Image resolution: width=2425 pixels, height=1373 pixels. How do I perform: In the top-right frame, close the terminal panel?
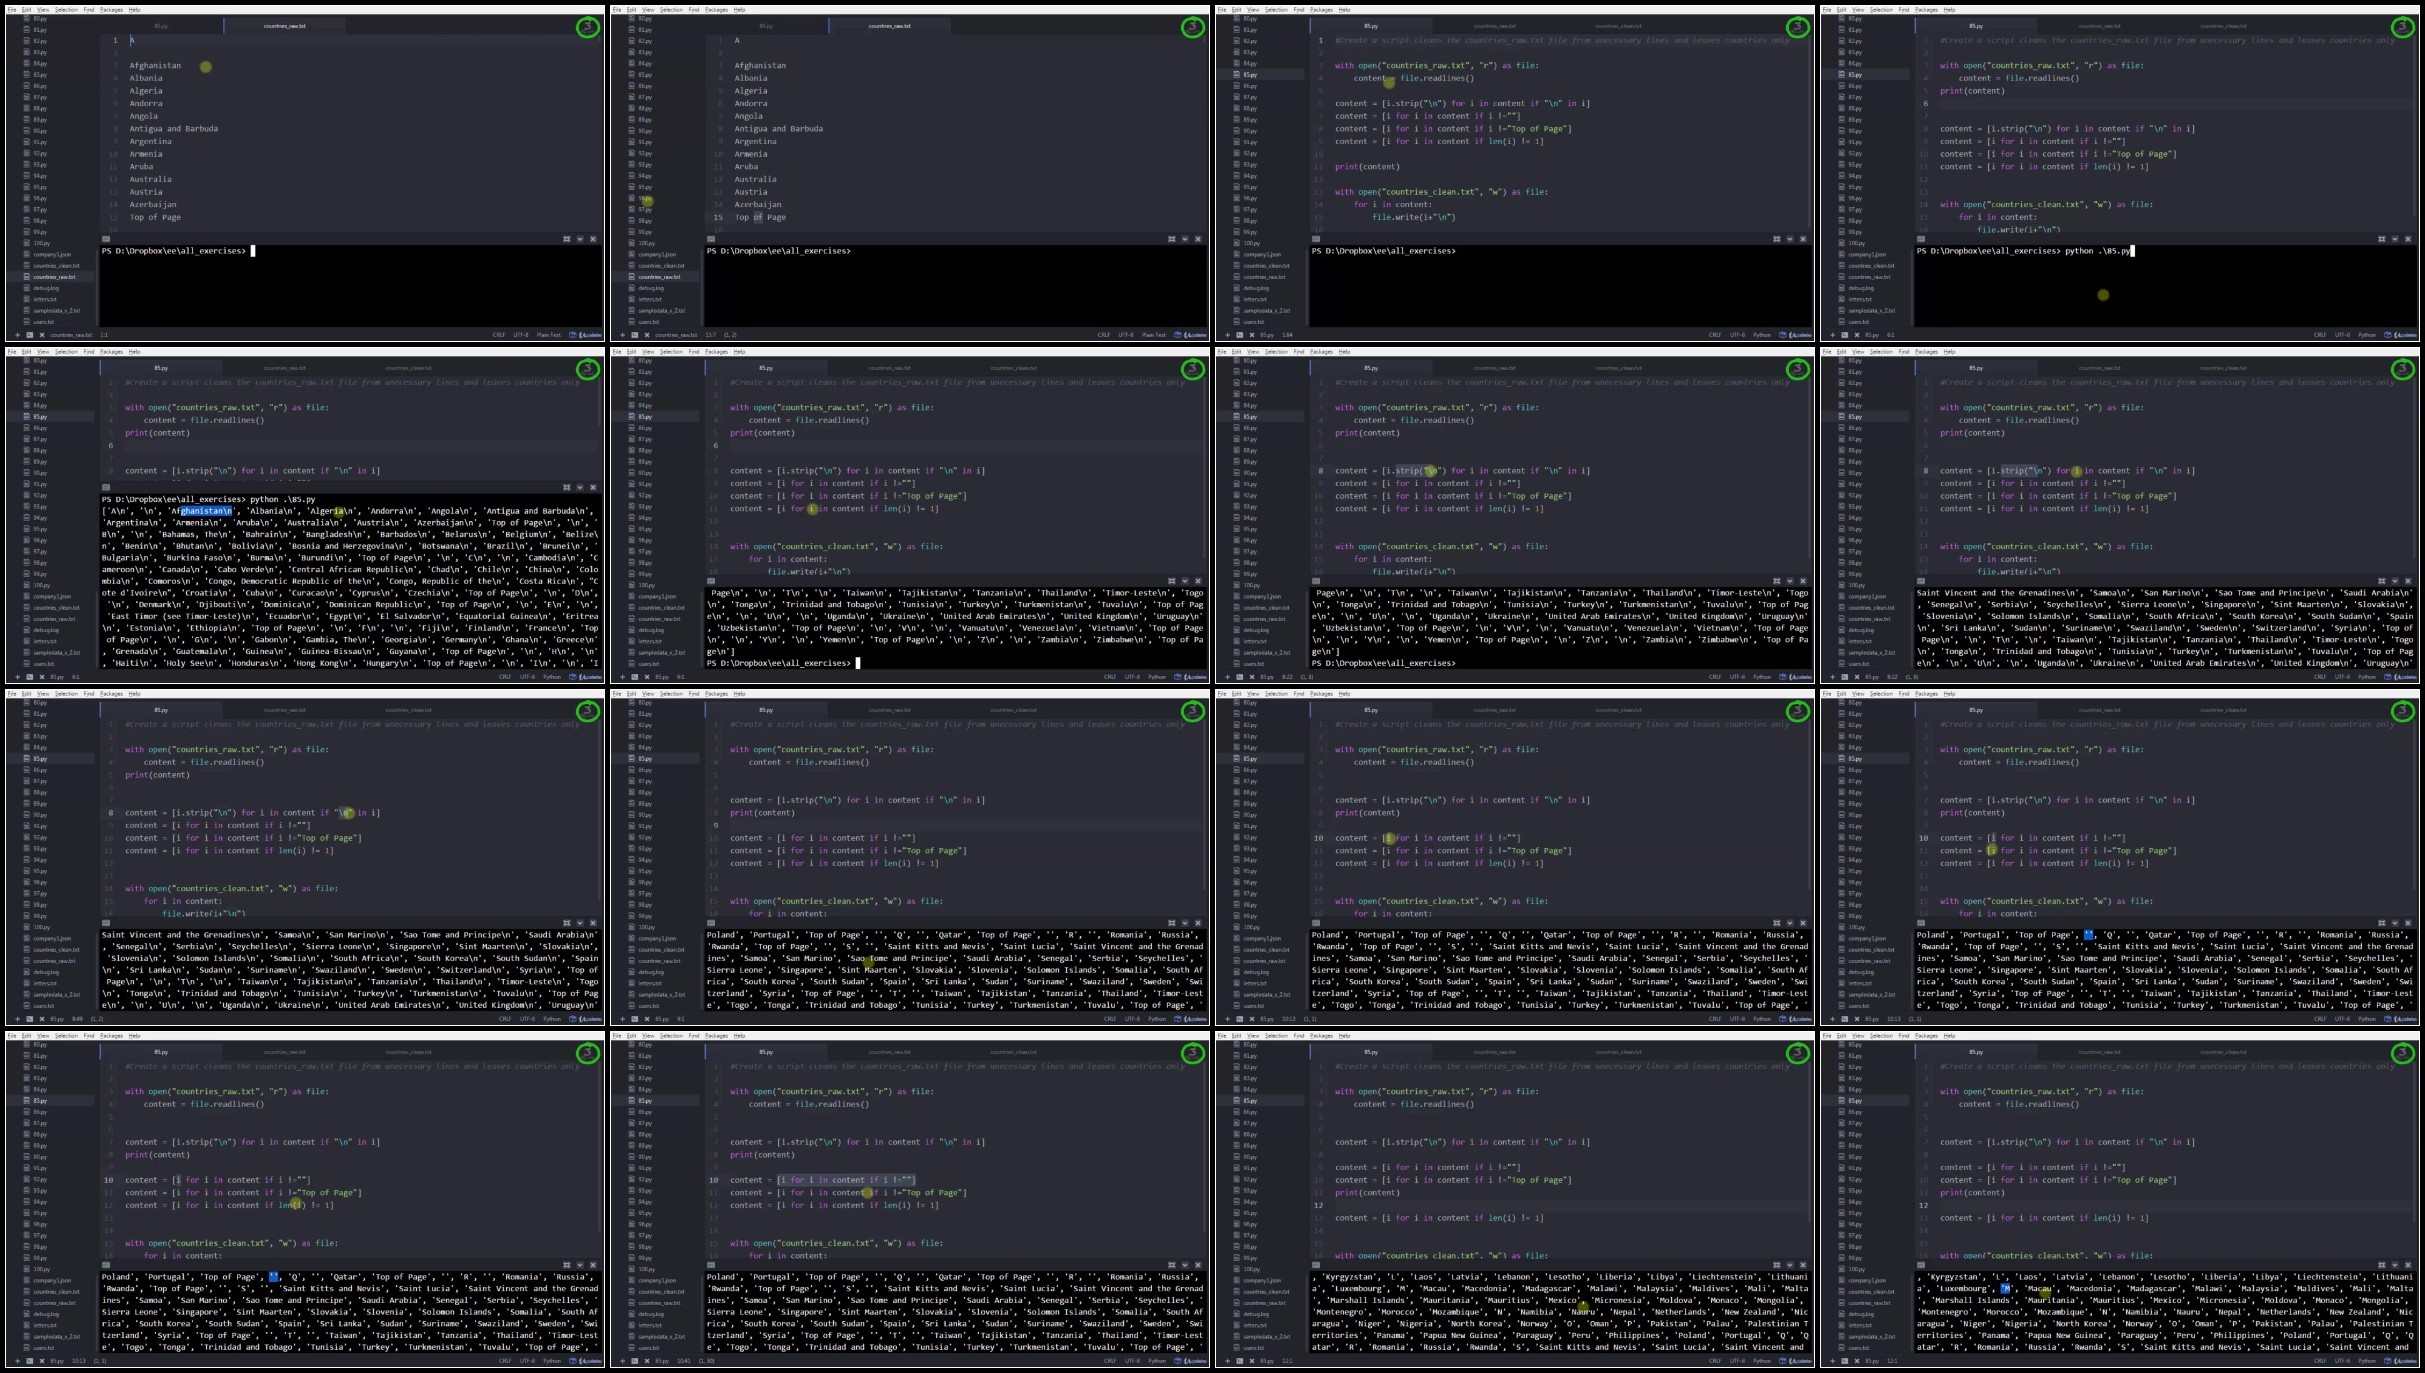coord(2408,239)
